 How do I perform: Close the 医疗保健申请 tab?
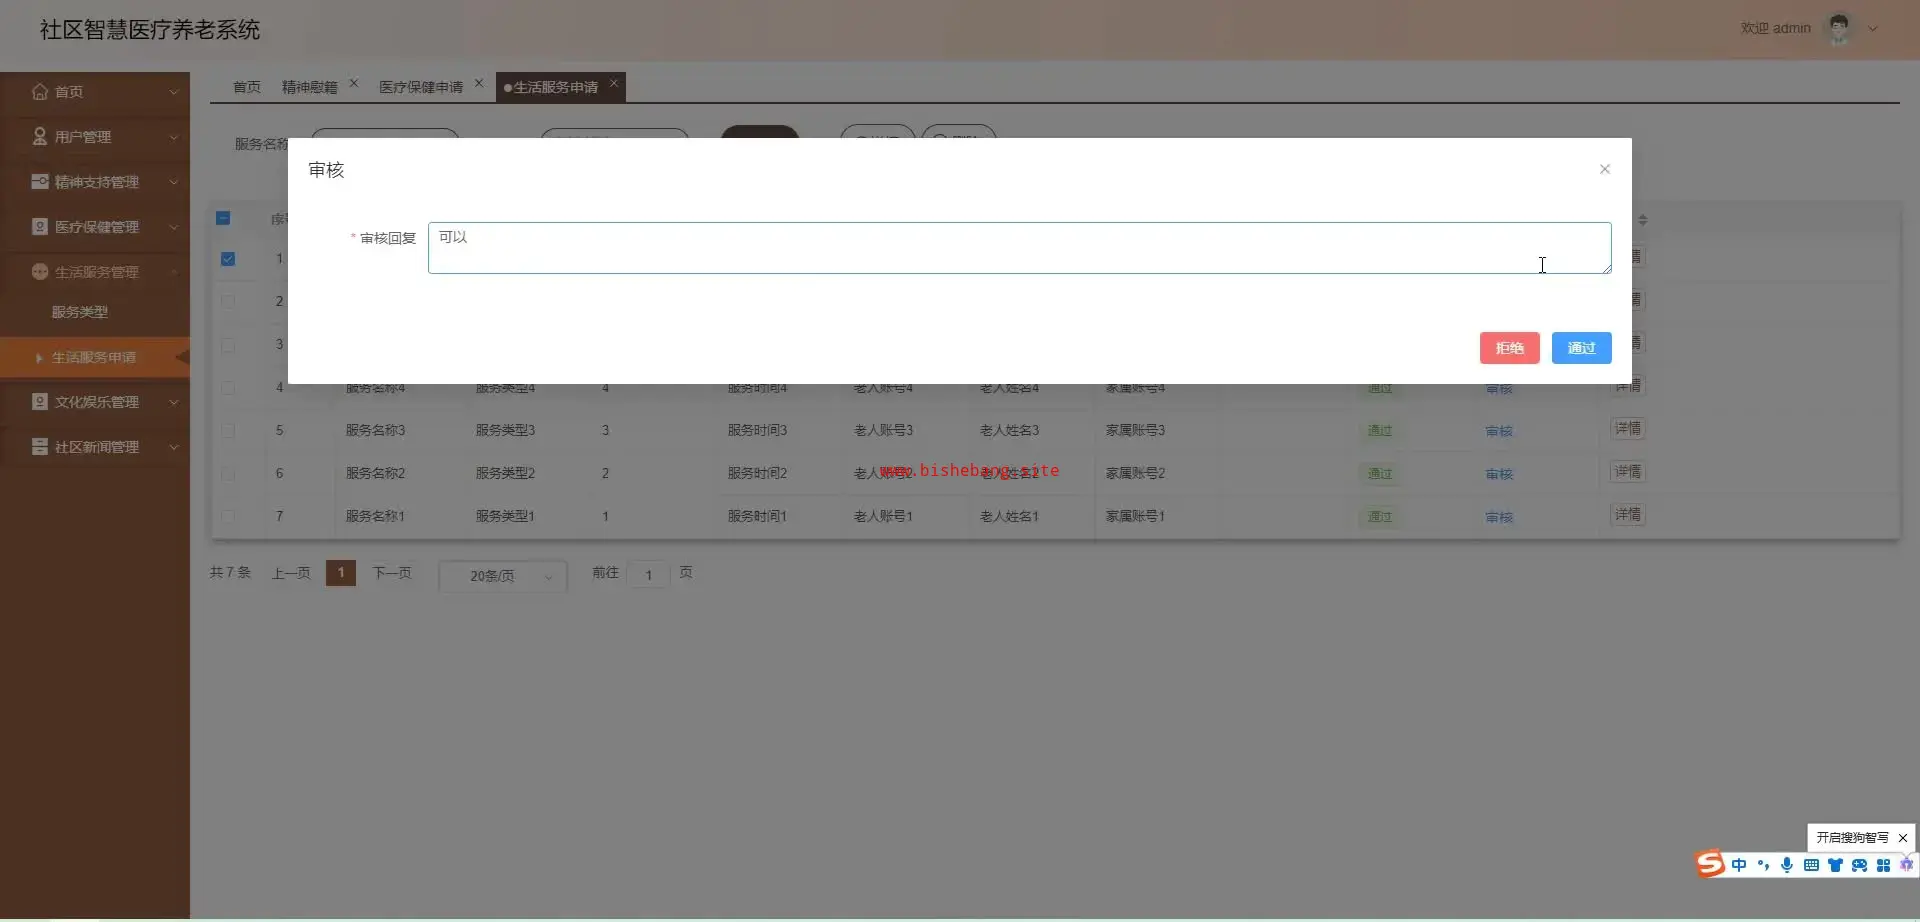pos(479,83)
